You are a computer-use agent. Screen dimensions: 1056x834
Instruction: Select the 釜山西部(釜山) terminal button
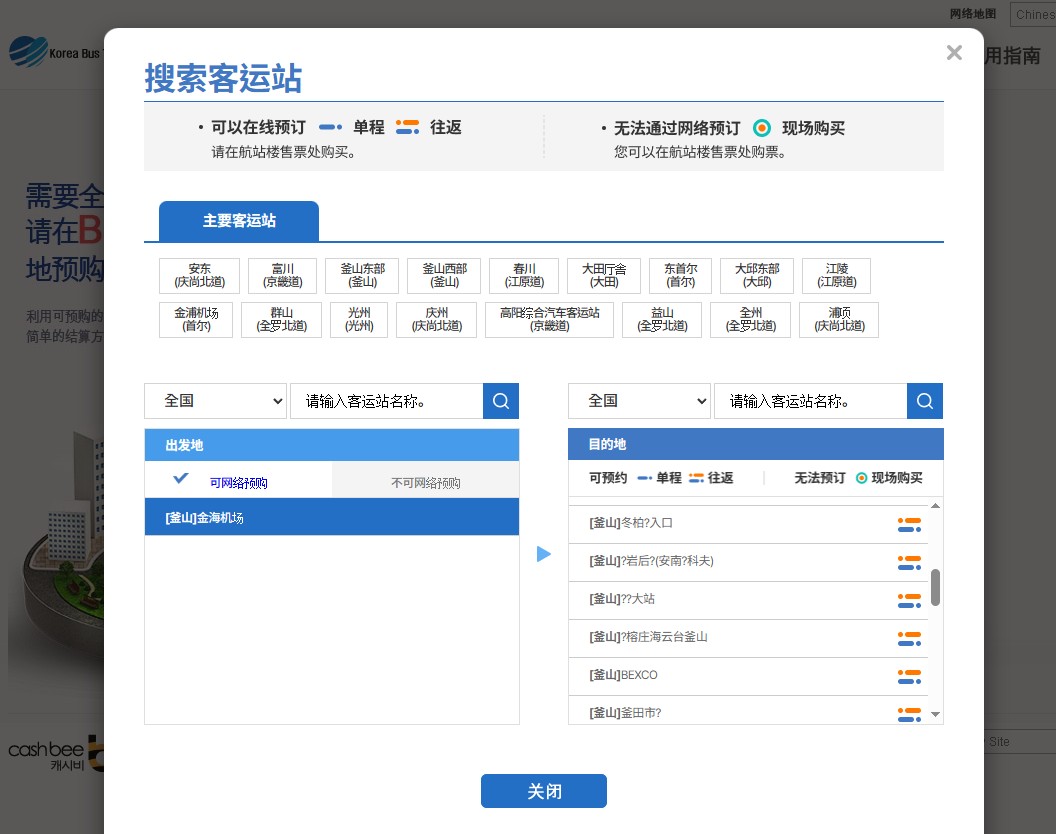[443, 276]
